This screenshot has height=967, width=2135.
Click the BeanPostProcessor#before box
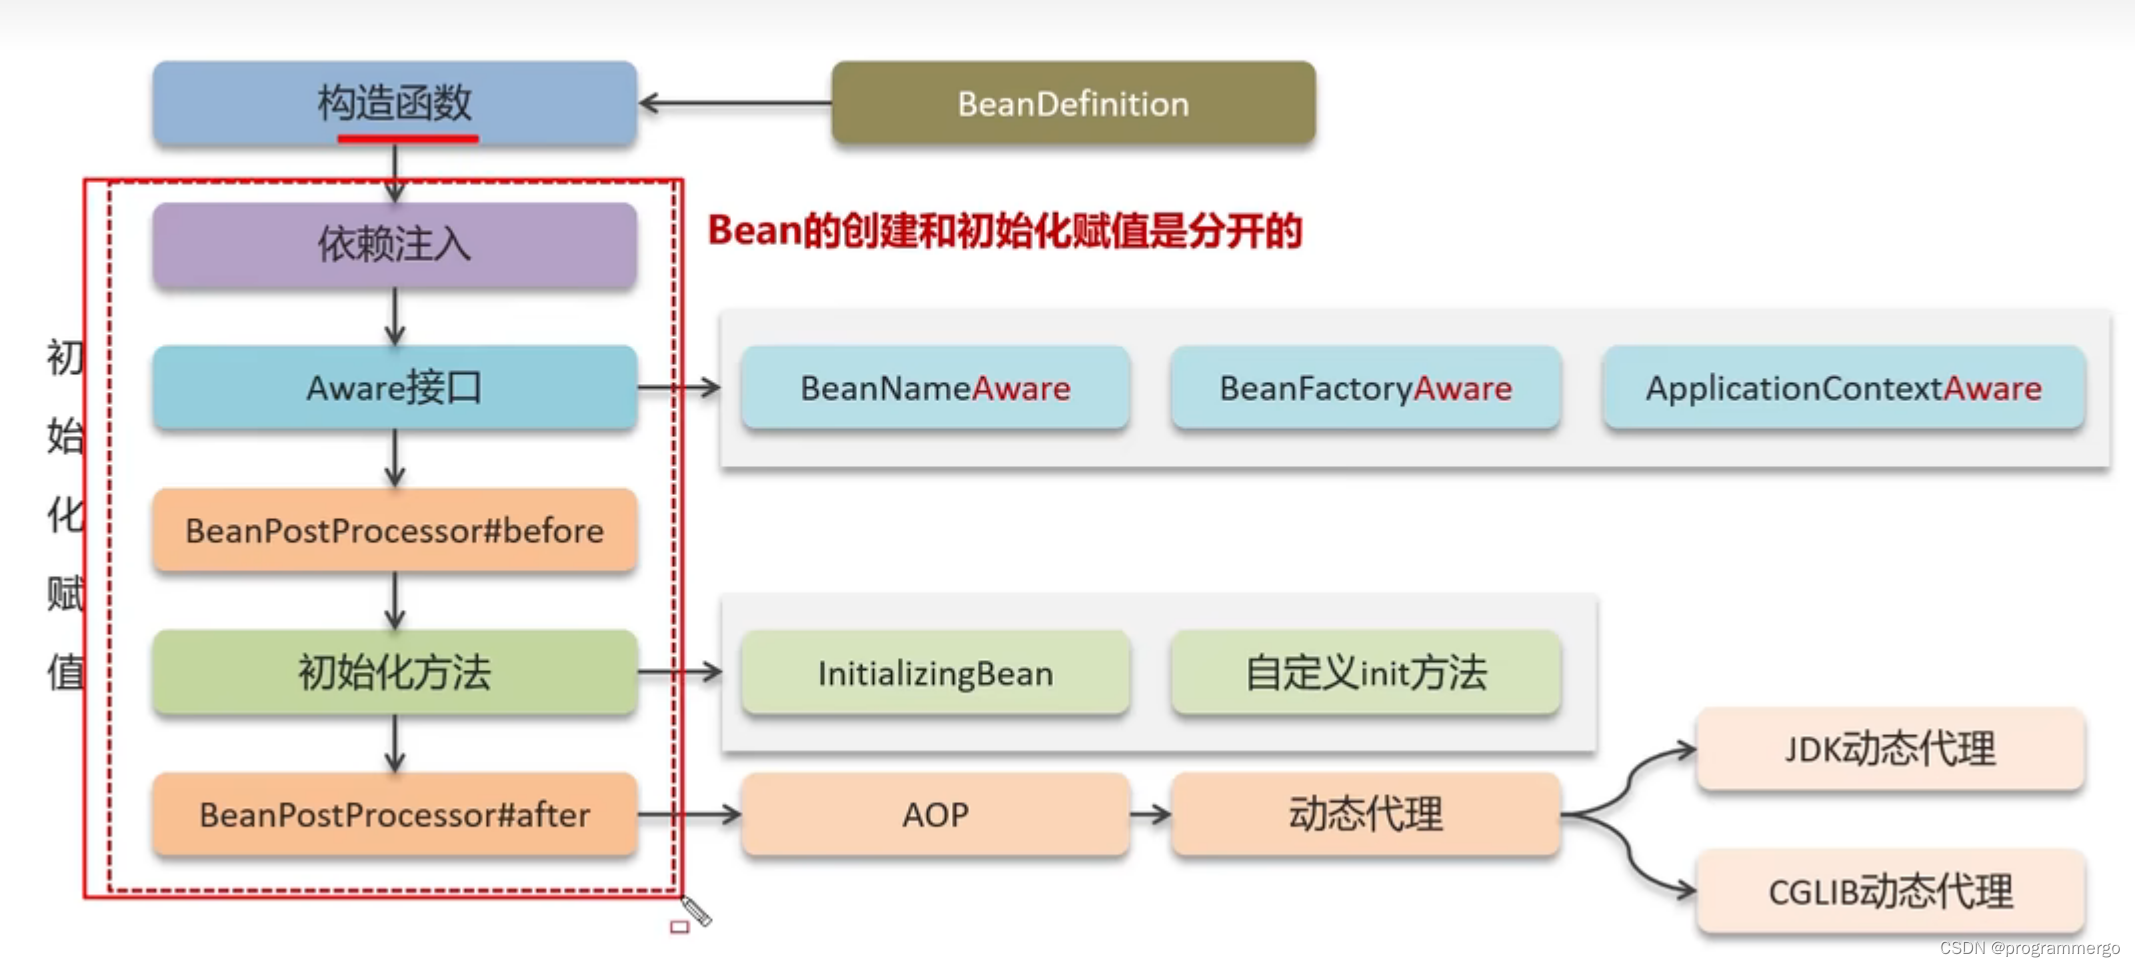[x=395, y=530]
